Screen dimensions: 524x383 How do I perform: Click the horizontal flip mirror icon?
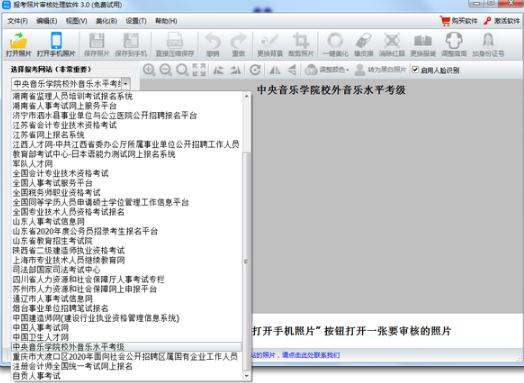pyautogui.click(x=275, y=70)
